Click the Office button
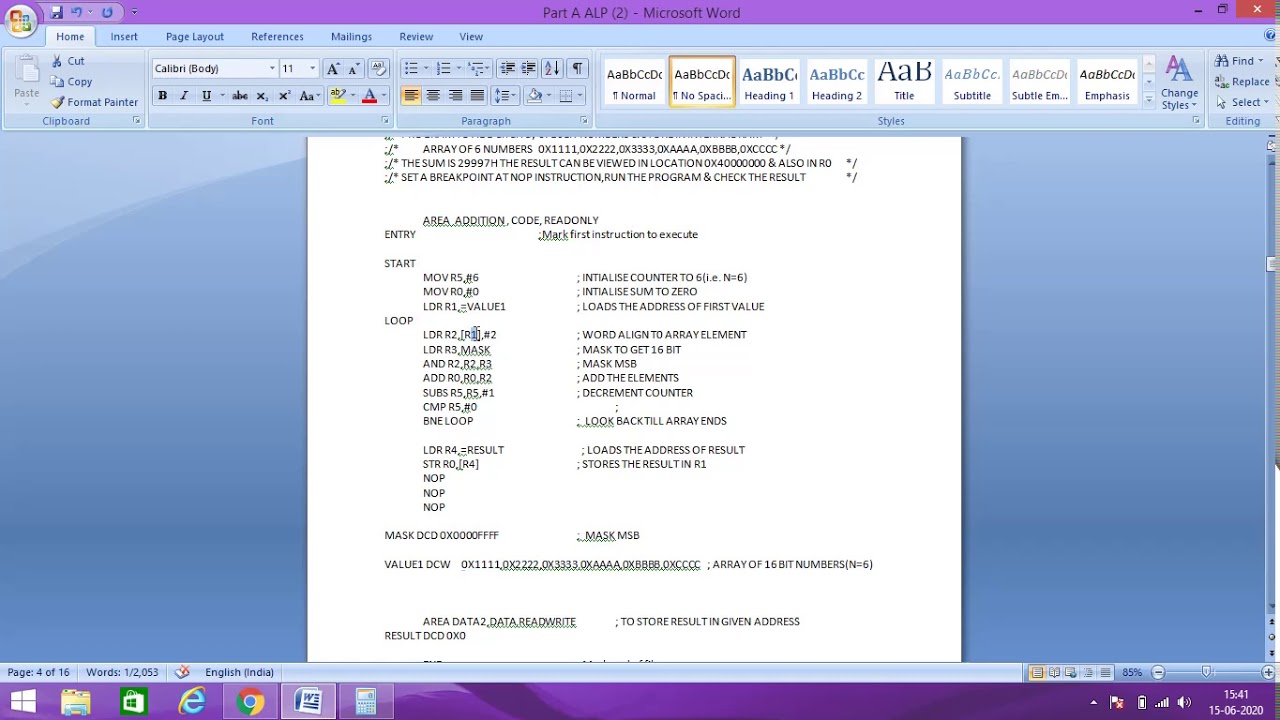The width and height of the screenshot is (1280, 720). [x=20, y=21]
